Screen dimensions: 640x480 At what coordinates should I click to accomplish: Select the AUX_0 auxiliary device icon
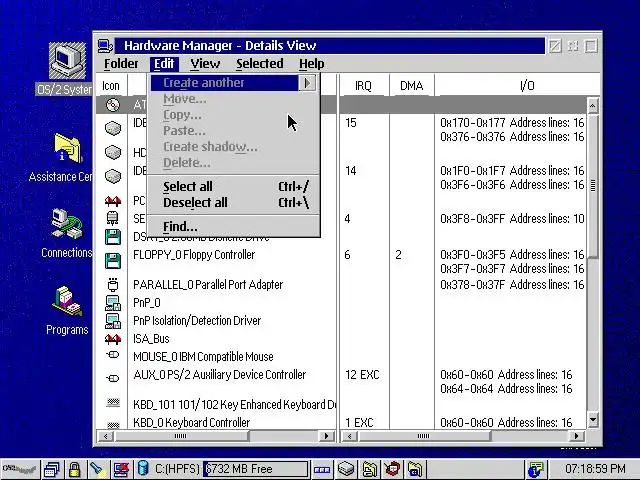pos(113,378)
